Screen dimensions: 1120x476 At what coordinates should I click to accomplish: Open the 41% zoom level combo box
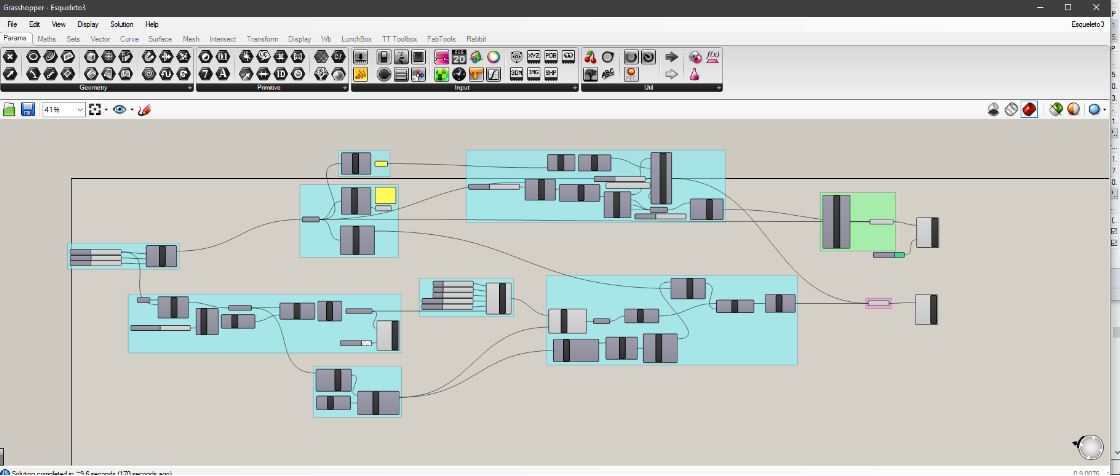(64, 109)
